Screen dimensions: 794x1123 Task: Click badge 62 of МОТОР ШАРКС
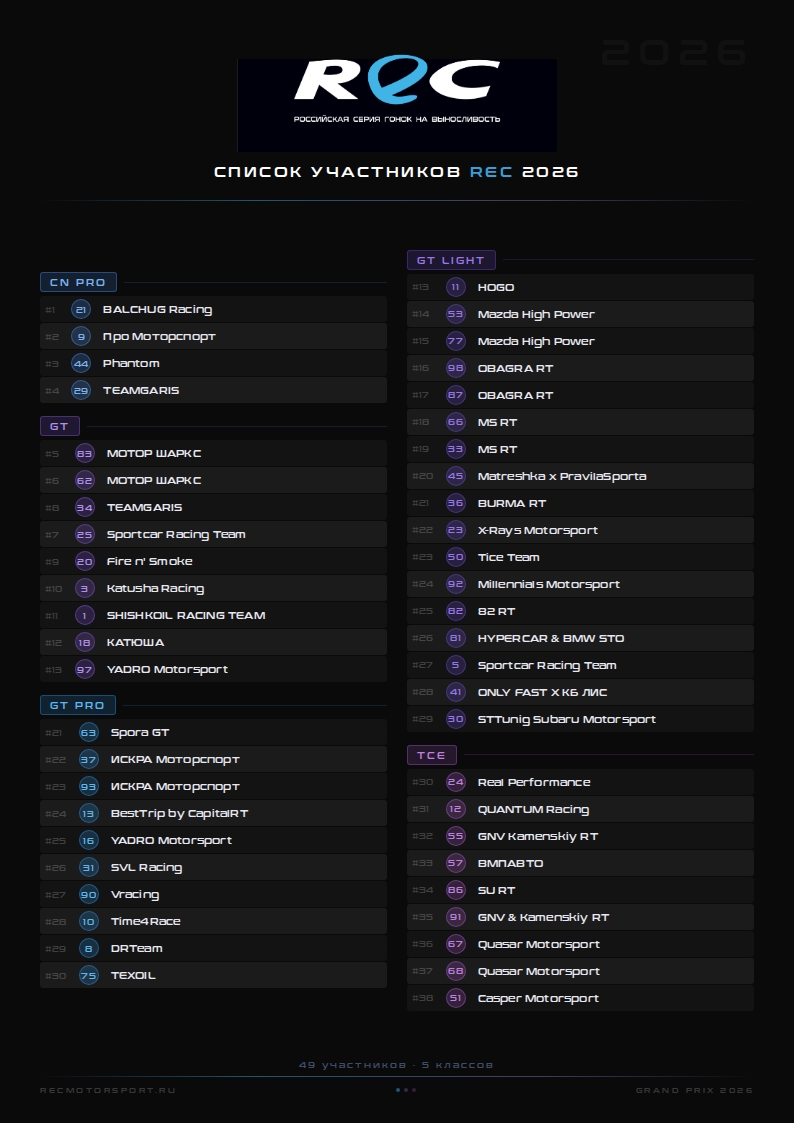[x=85, y=481]
